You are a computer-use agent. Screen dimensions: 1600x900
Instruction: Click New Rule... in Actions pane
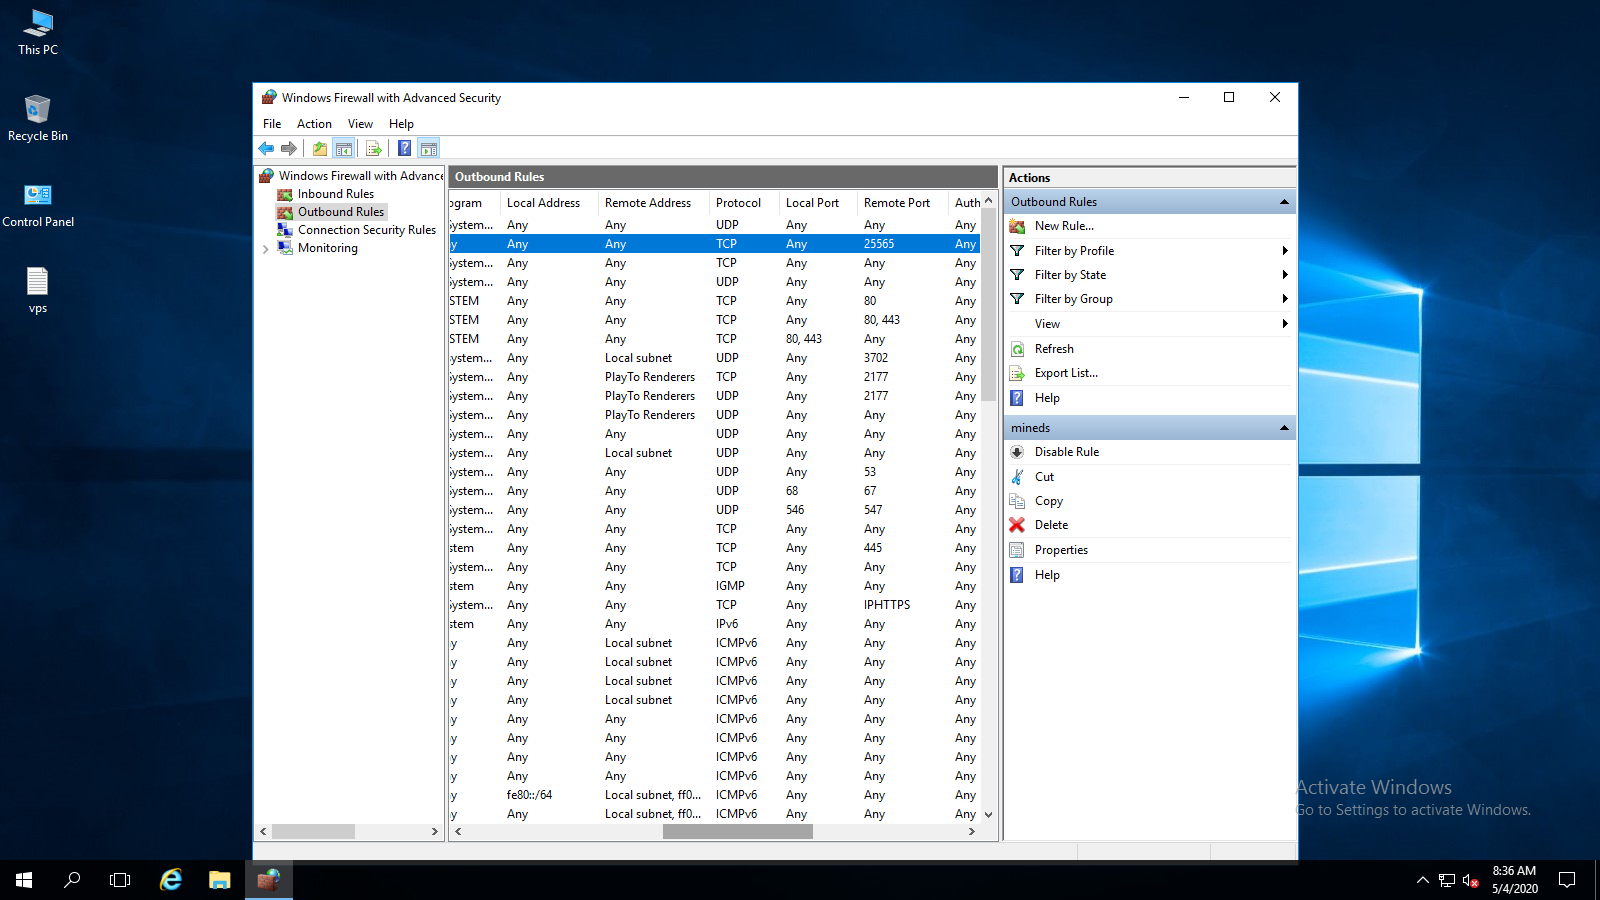(1063, 226)
